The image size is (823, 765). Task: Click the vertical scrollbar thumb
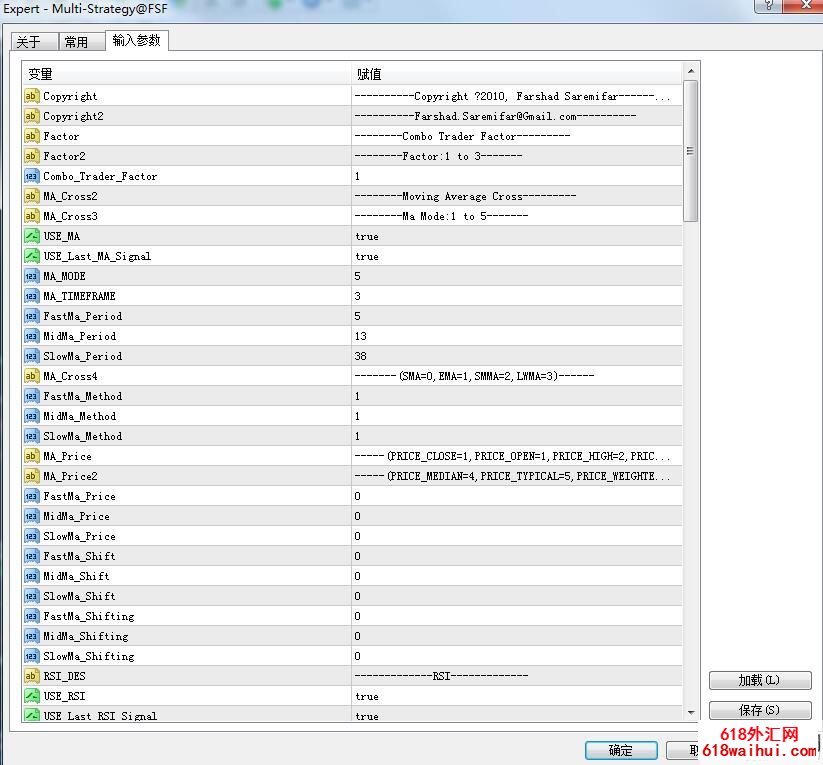tap(691, 150)
